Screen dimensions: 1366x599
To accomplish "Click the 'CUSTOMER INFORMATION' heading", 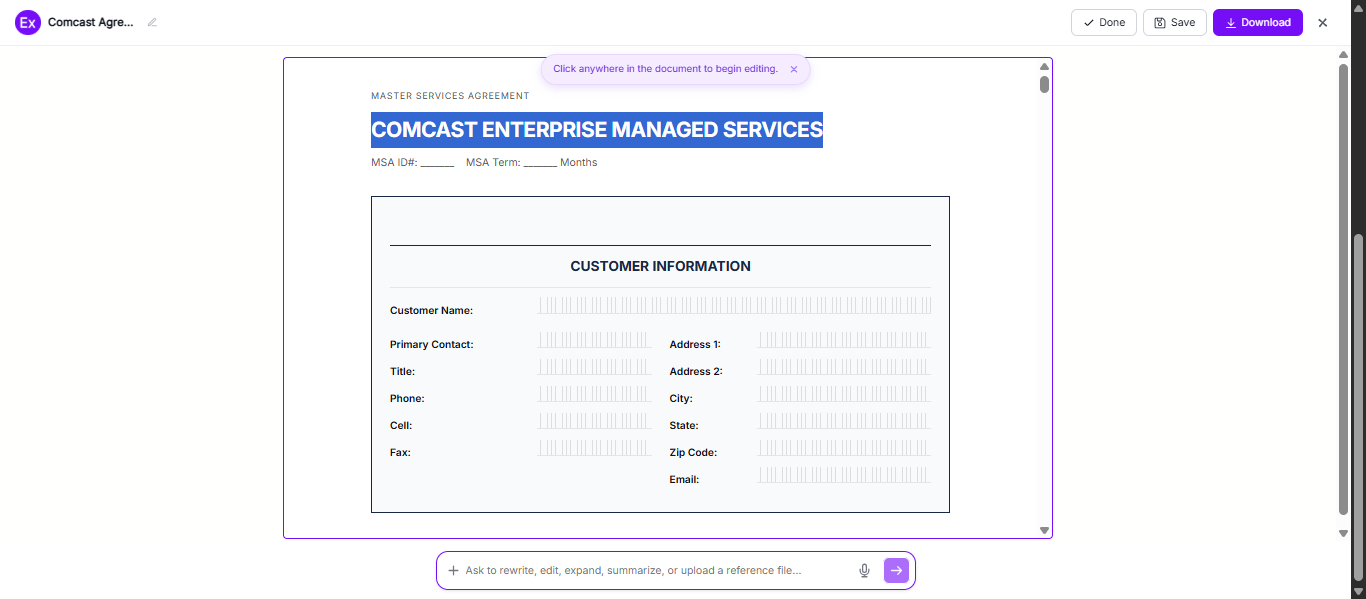I will 660,266.
